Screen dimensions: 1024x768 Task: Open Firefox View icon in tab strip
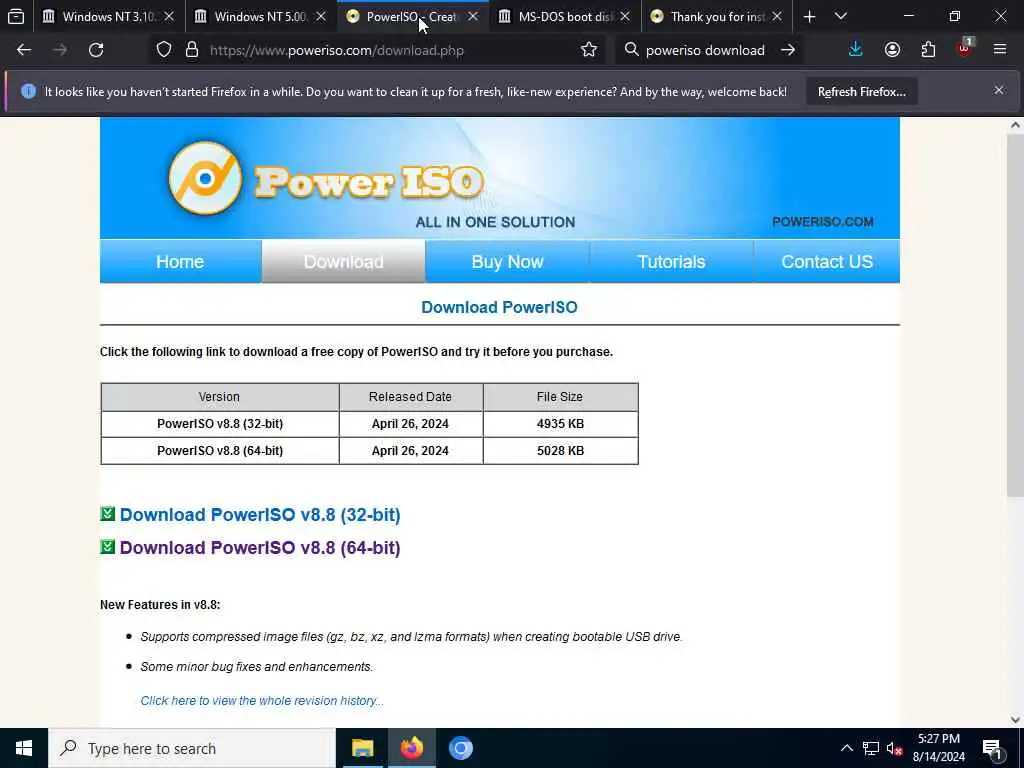(16, 16)
